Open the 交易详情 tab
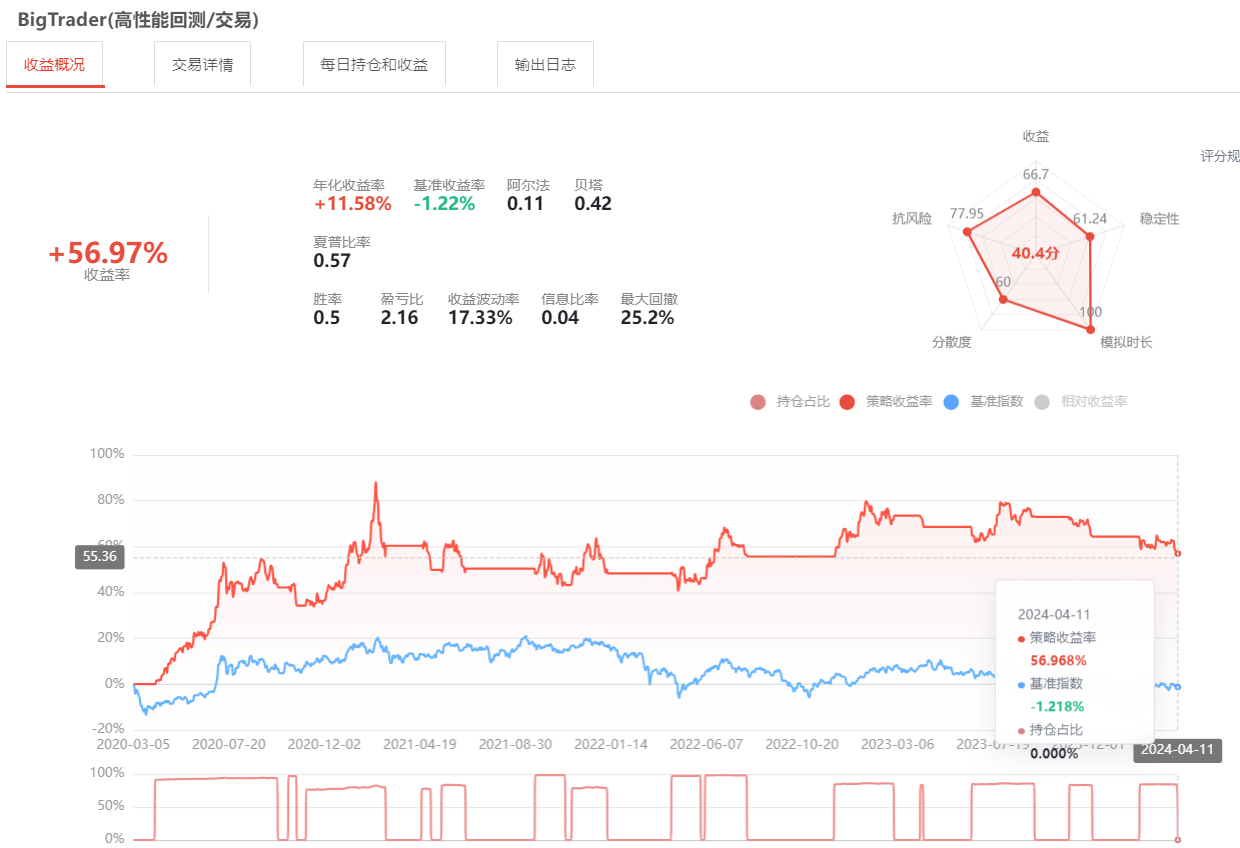Image resolution: width=1240 pixels, height=848 pixels. pos(202,65)
